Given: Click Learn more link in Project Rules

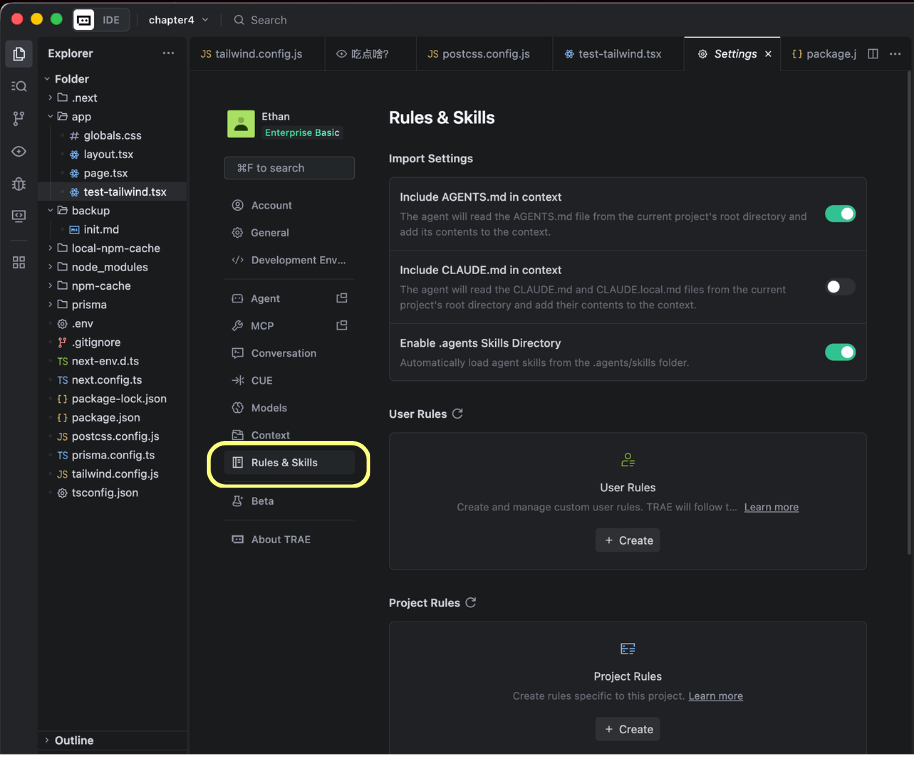Looking at the screenshot, I should pos(715,696).
